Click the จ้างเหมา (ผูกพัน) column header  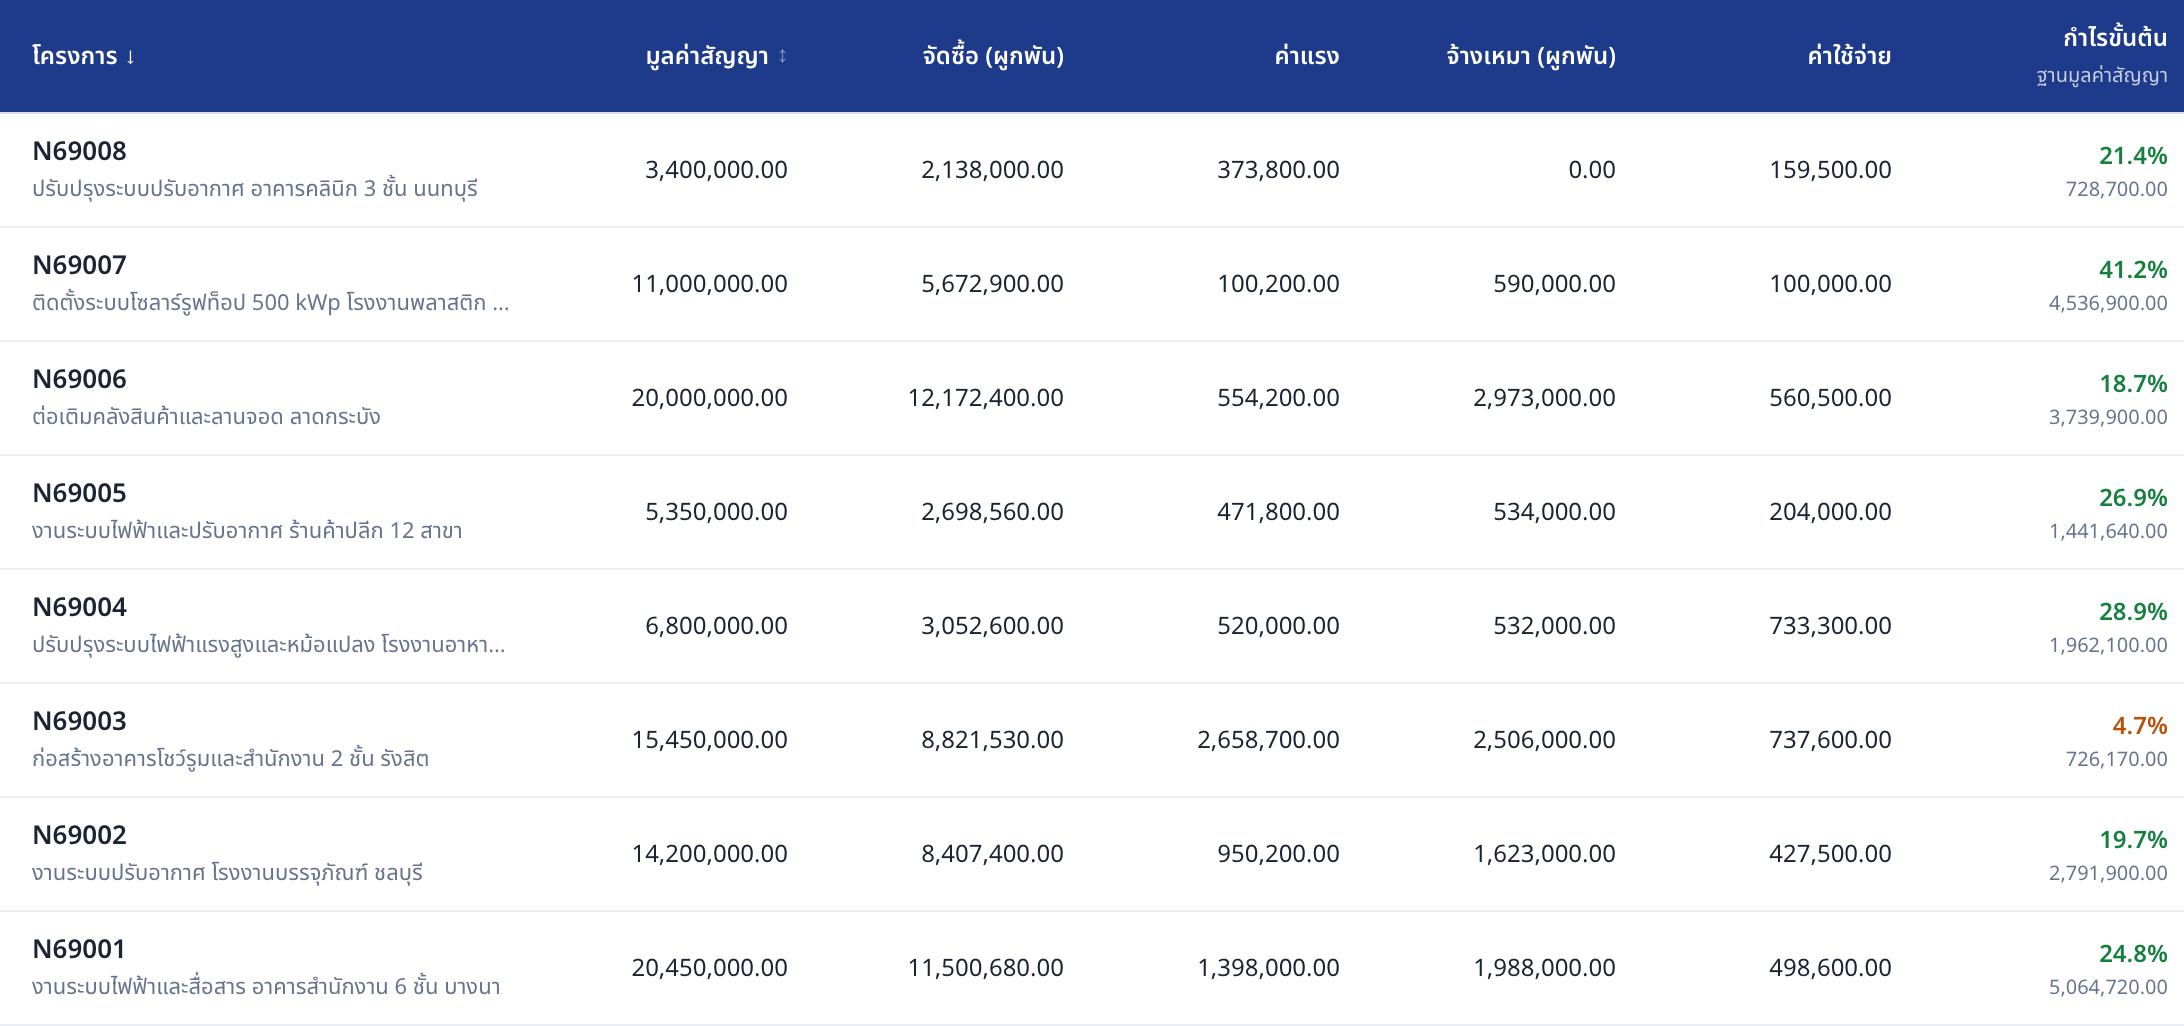pos(1531,56)
